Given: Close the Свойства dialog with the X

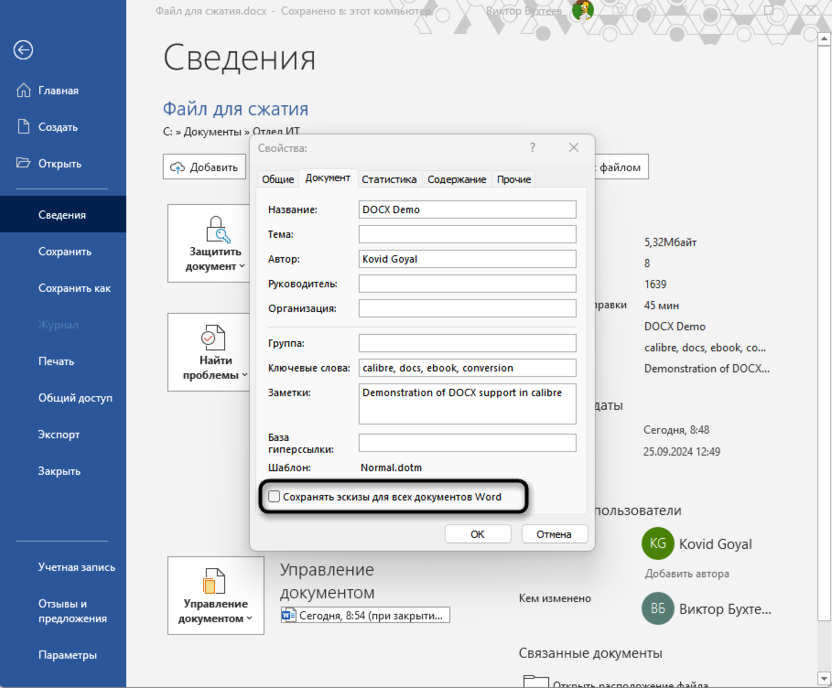Looking at the screenshot, I should point(574,147).
